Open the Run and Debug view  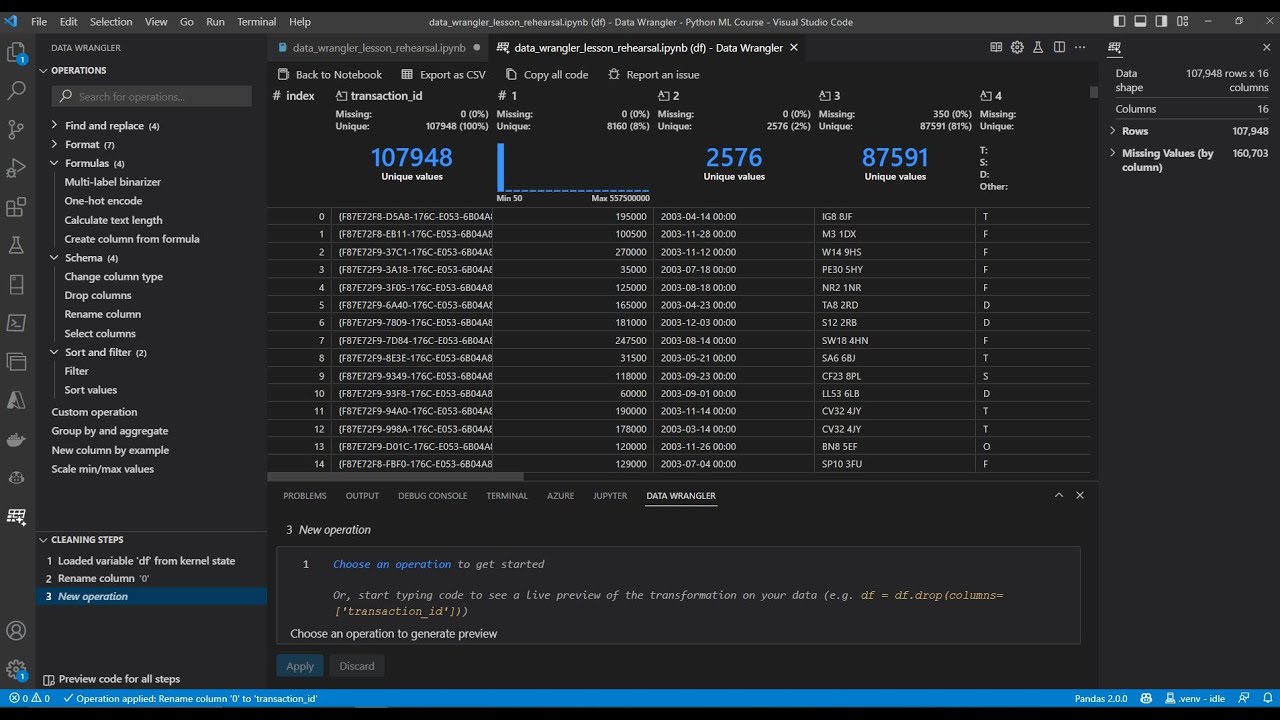16,168
